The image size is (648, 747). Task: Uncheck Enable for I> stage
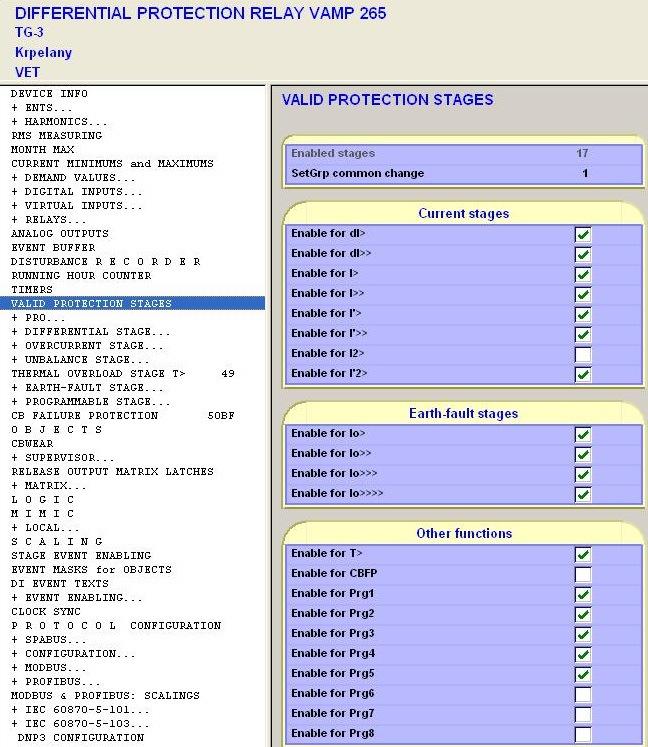click(583, 274)
